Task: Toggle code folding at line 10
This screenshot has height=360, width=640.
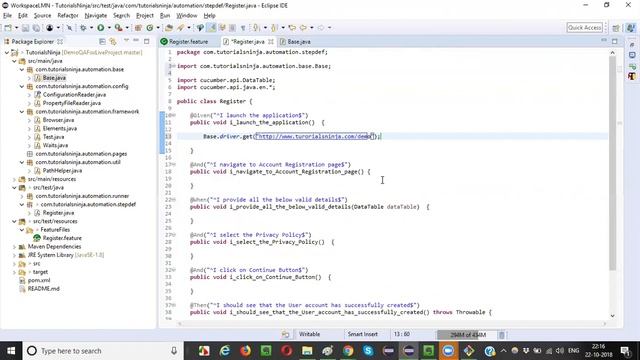Action: 174,116
